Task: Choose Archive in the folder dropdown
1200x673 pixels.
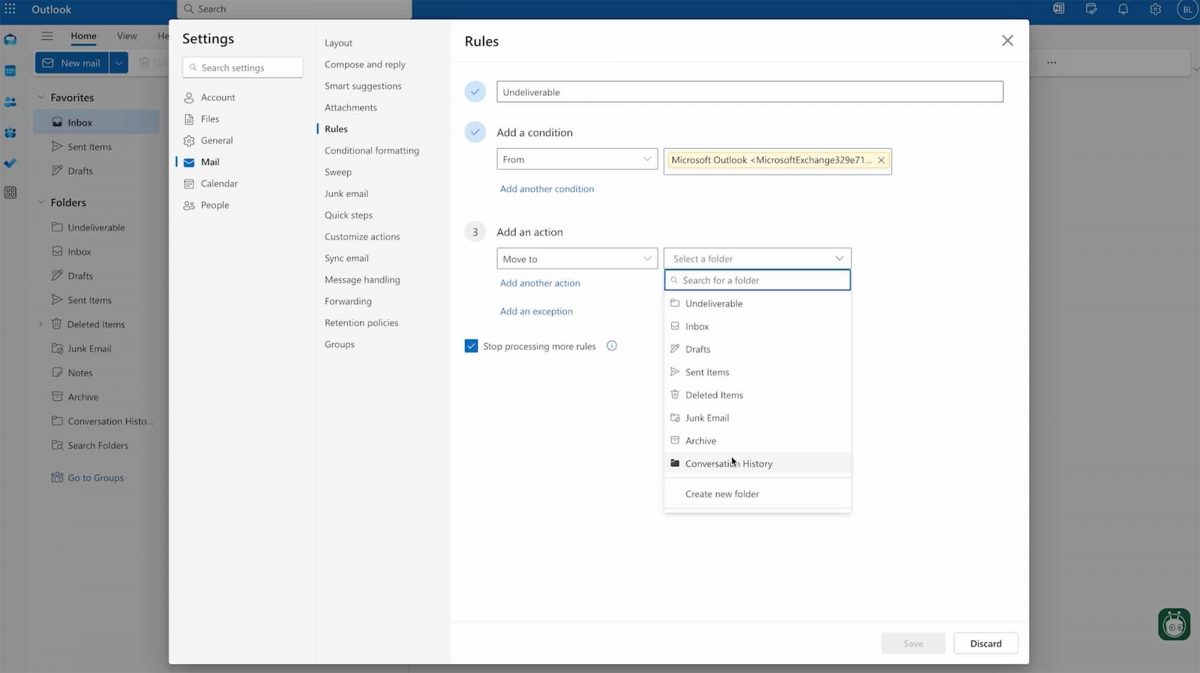Action: pos(757,441)
